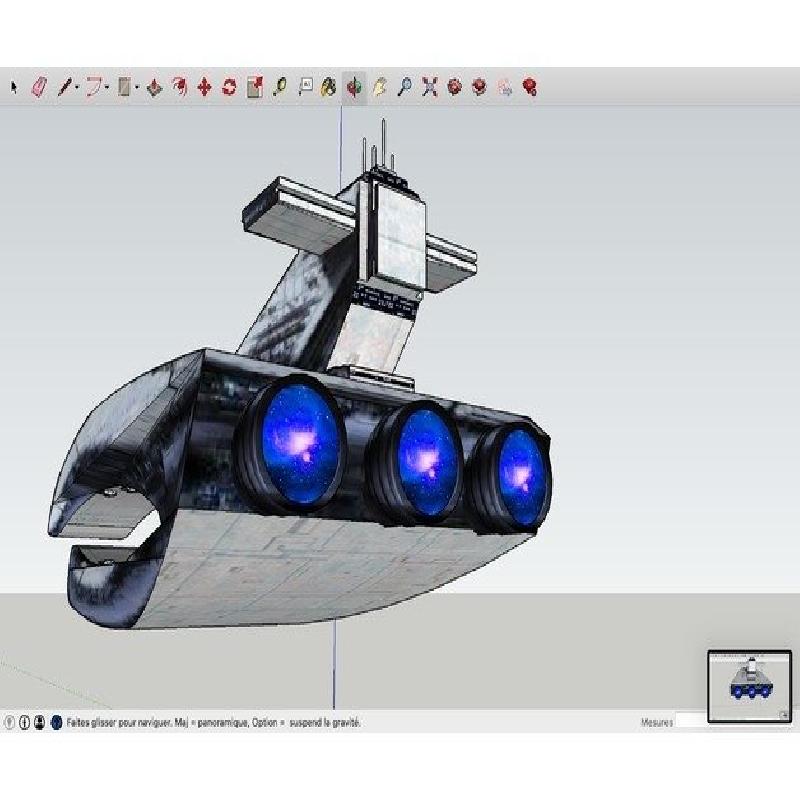This screenshot has width=800, height=800.
Task: Open the Line tool dropdown arrow
Action: [x=77, y=88]
